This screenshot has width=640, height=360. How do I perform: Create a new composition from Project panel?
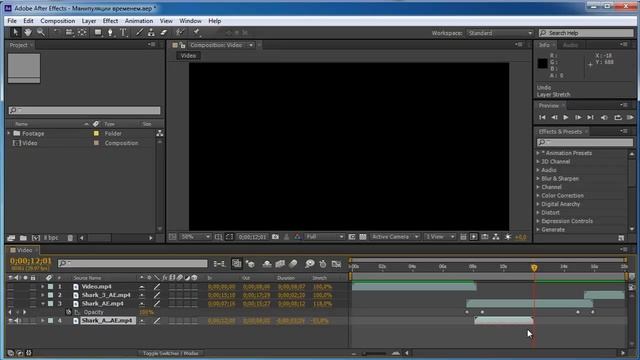[36, 238]
